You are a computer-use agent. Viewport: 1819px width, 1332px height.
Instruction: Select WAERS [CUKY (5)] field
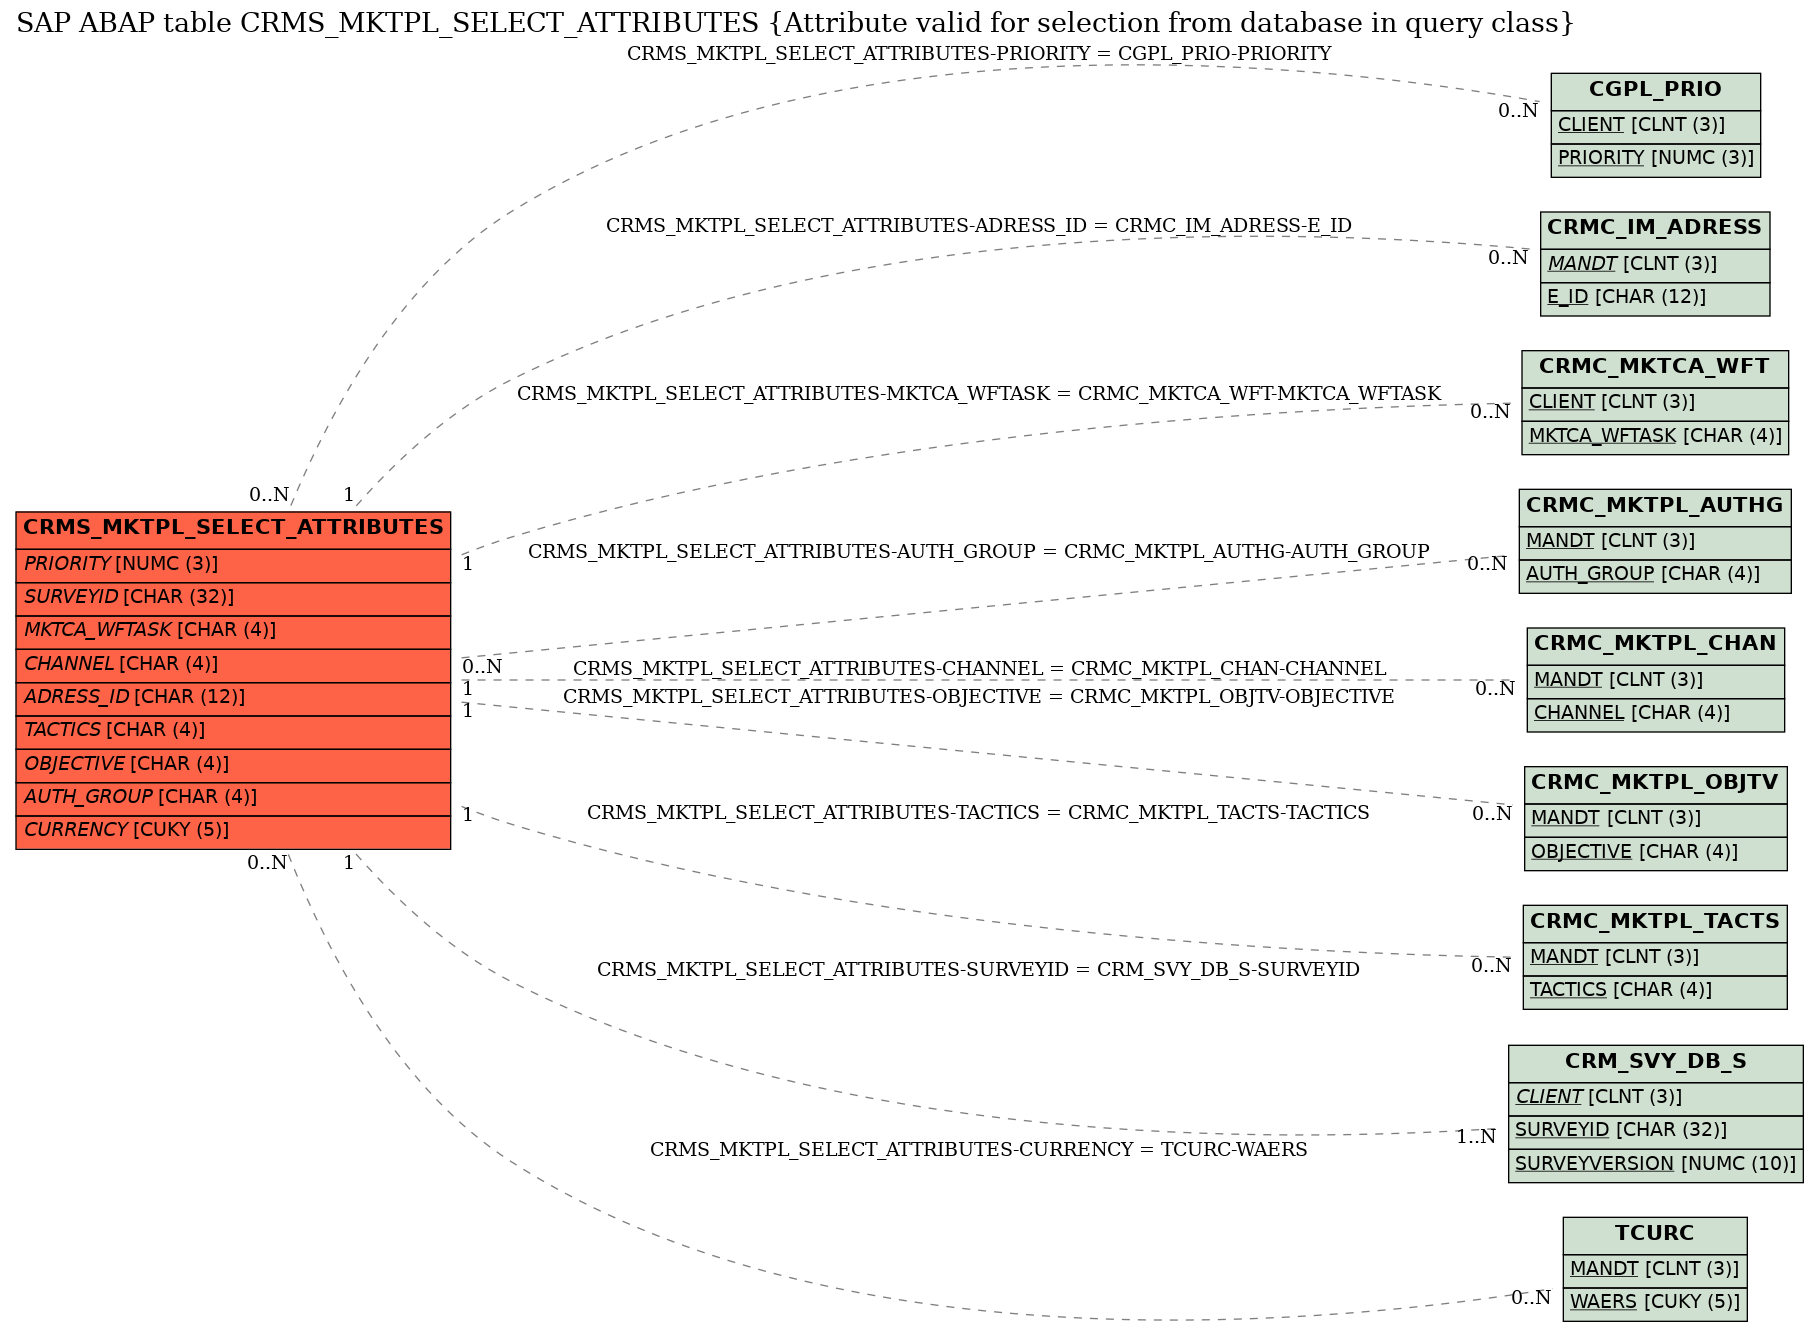pyautogui.click(x=1655, y=1303)
